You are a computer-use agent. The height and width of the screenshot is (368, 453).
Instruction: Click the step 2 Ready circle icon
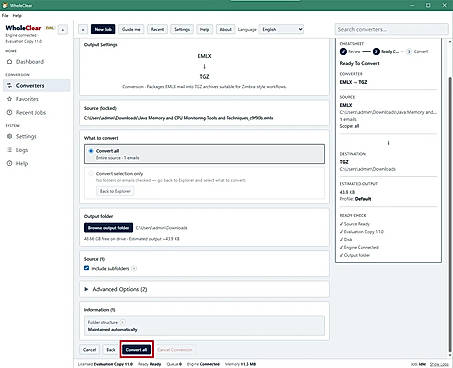tap(376, 52)
